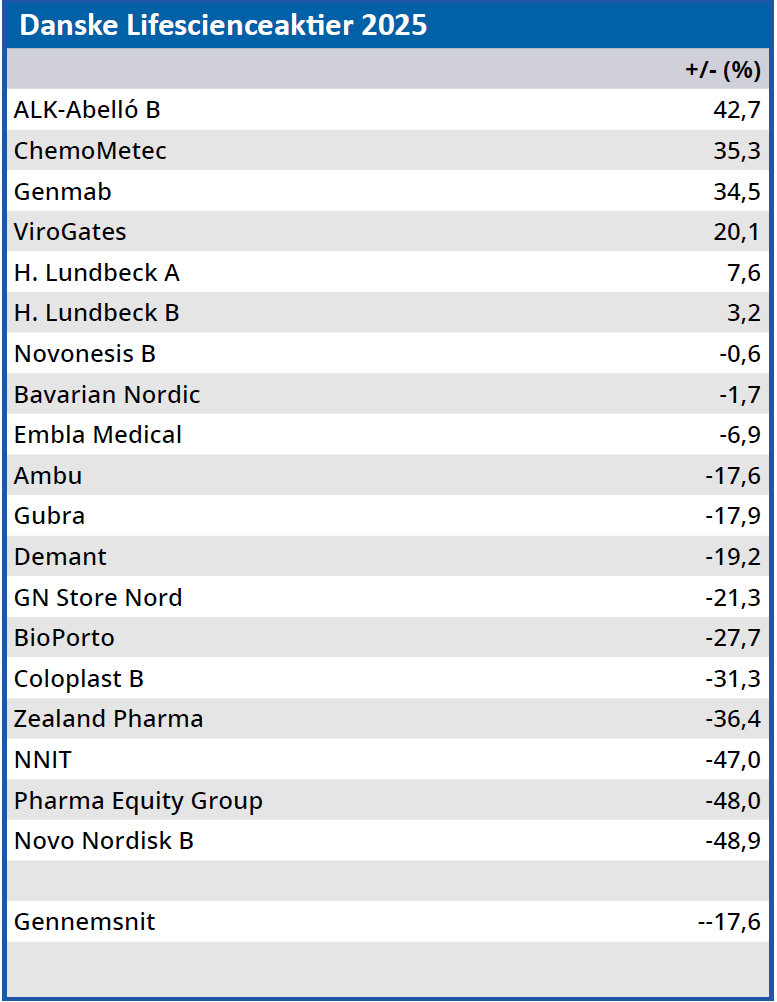Click the ChemoMetec stock name
Screen dimensions: 777x1002
(90, 151)
